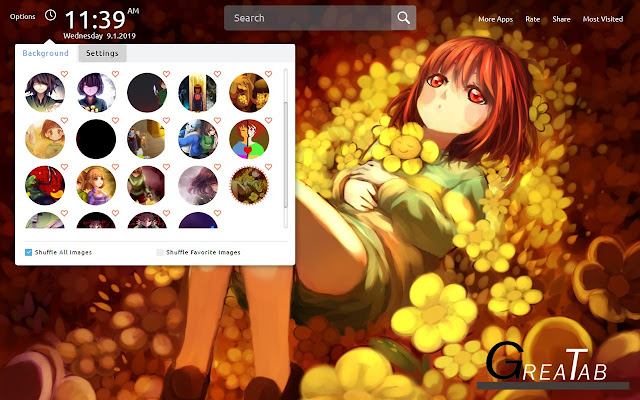Tick the Shuffle Favorite Images checkbox

click(160, 252)
